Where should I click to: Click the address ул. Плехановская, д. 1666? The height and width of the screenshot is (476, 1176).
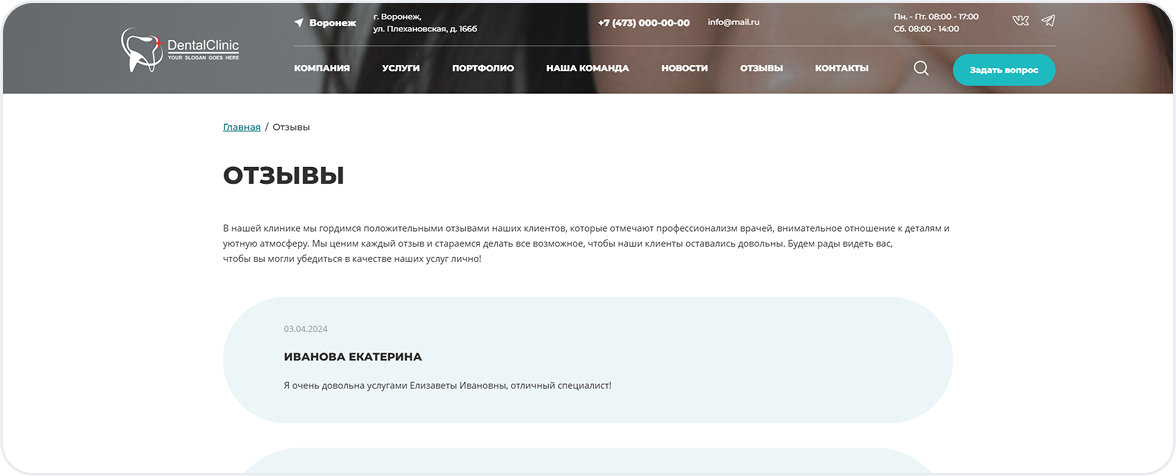pos(425,29)
